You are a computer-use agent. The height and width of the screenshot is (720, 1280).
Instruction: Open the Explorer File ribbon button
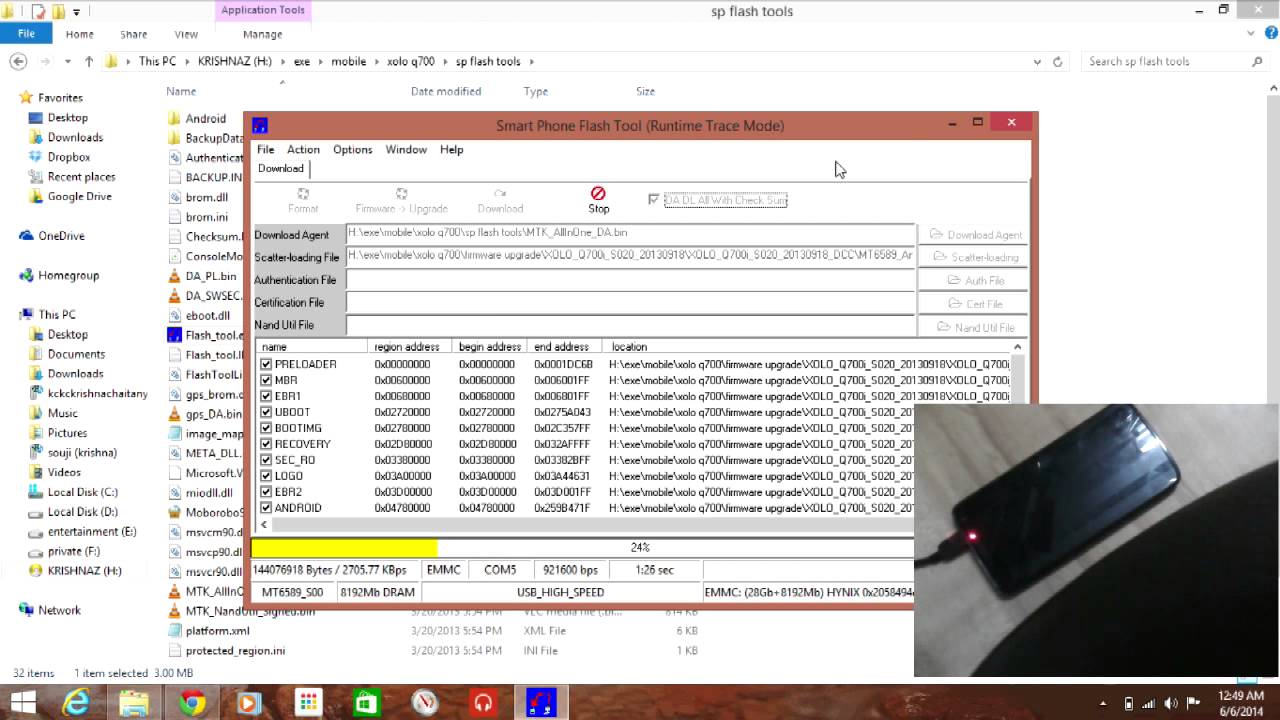[26, 34]
